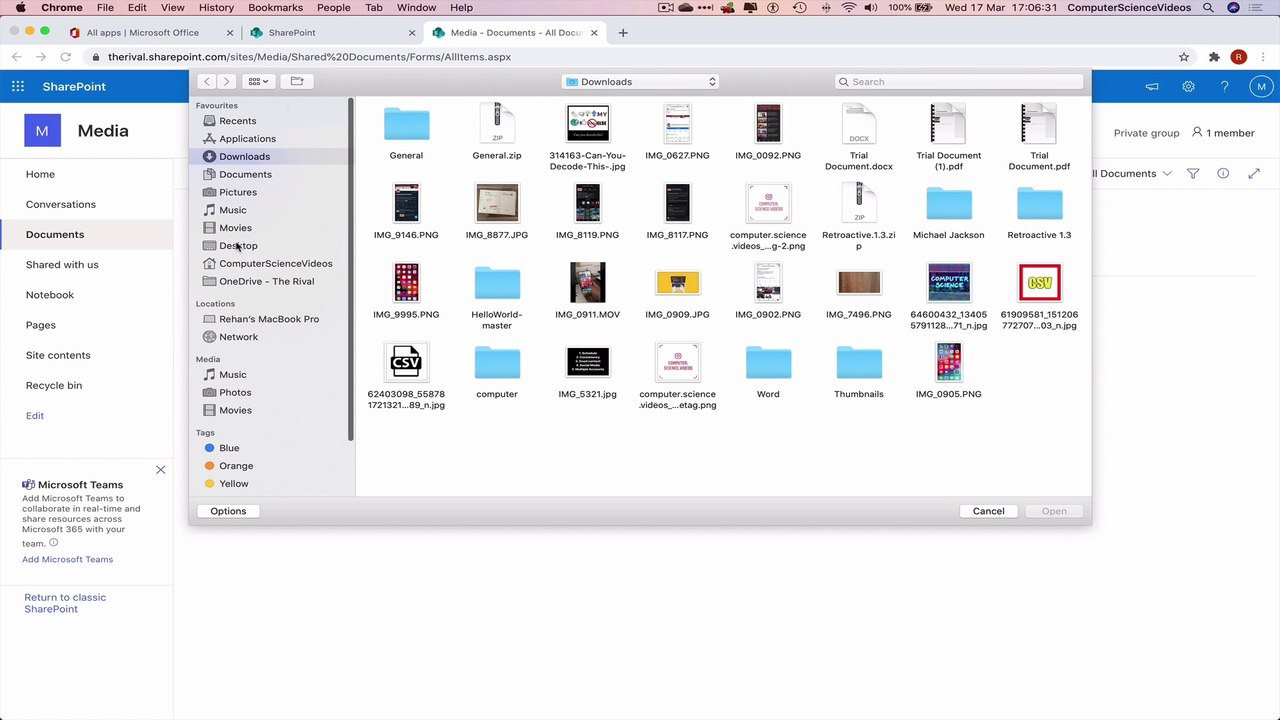
Task: Select the IMG_0911.MOV video thumbnail
Action: [588, 283]
